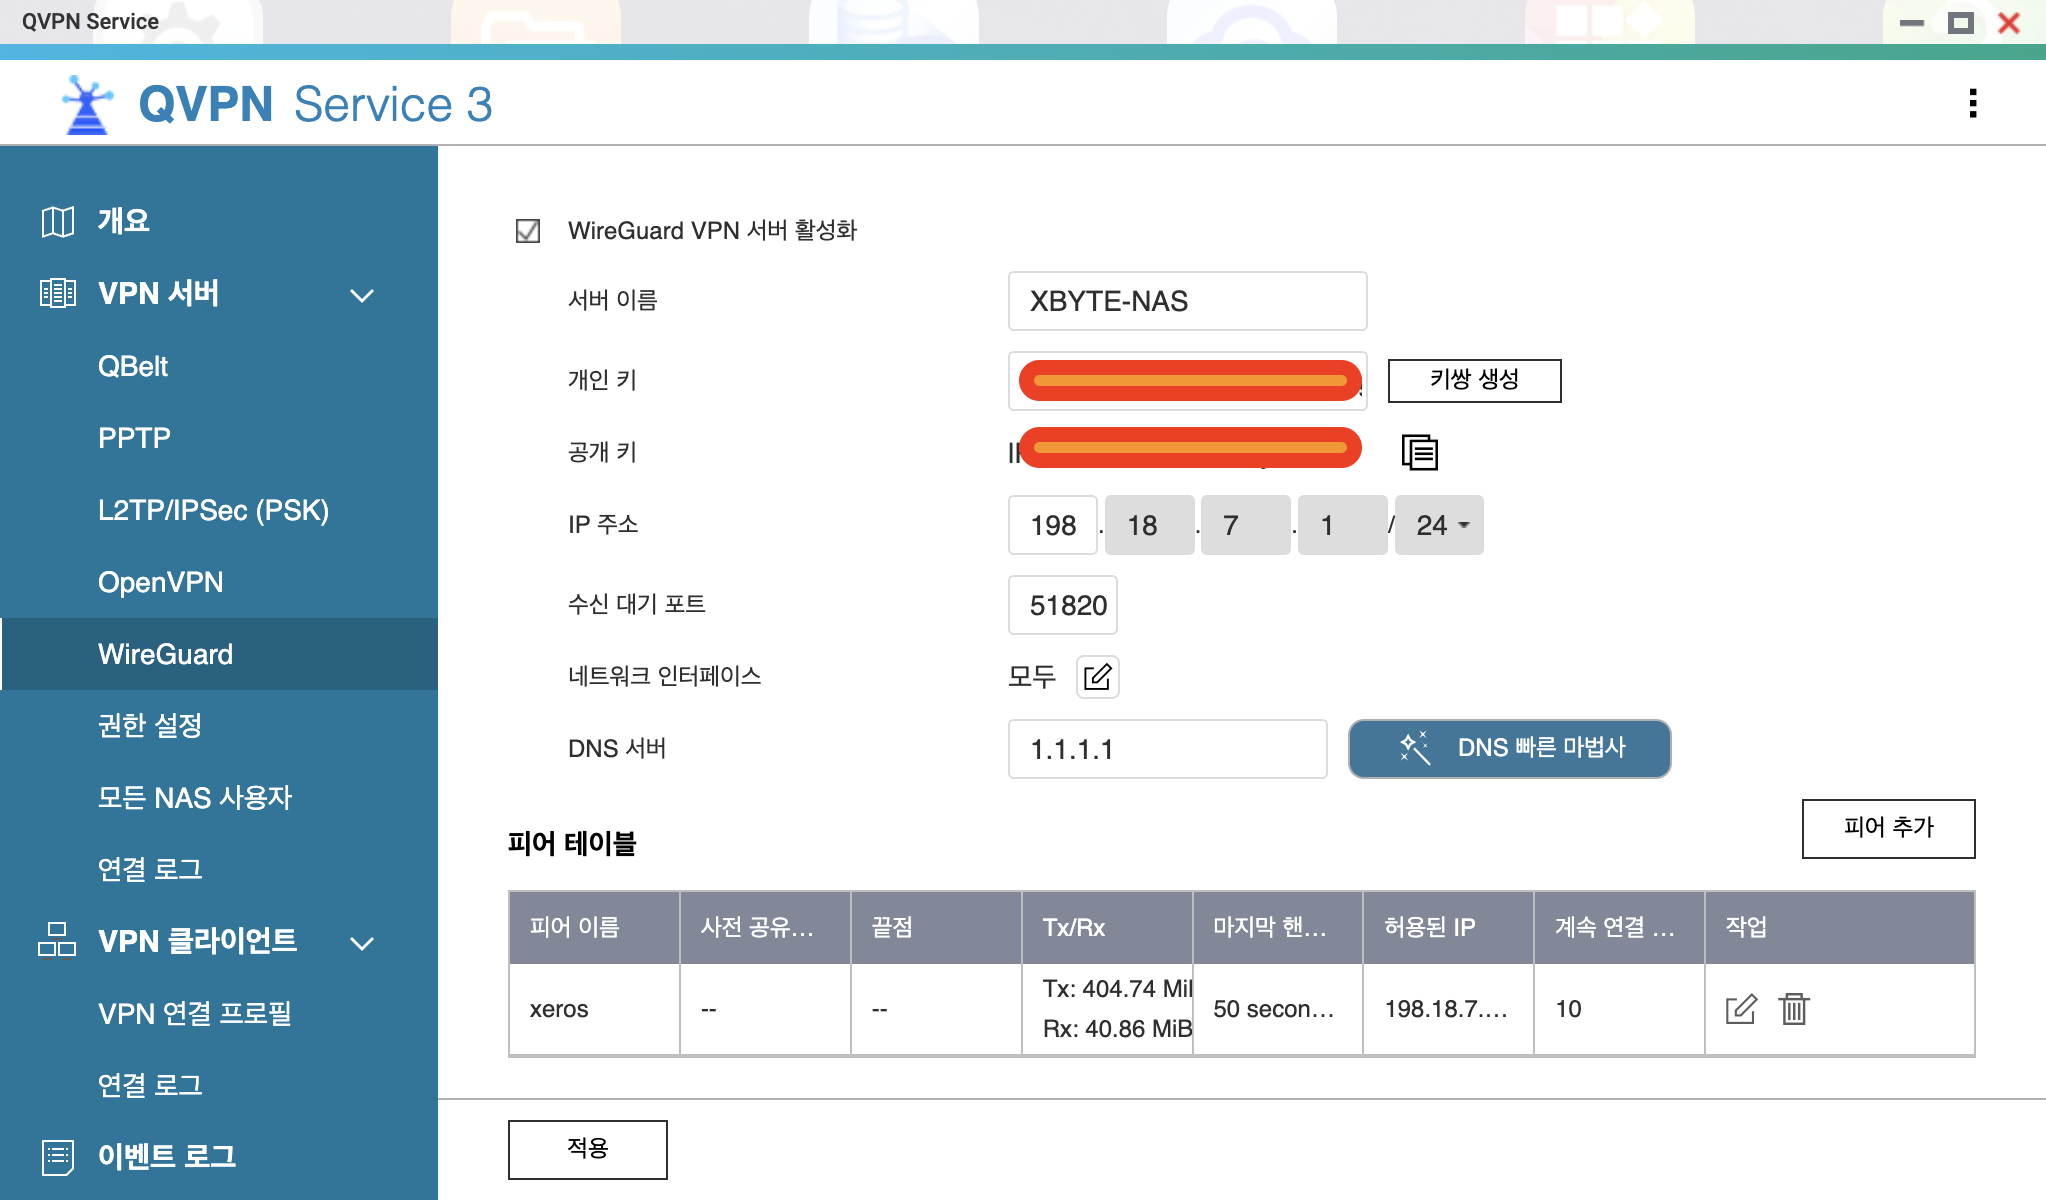Click the 마지막 핸... column header
2046x1200 pixels.
coord(1278,928)
